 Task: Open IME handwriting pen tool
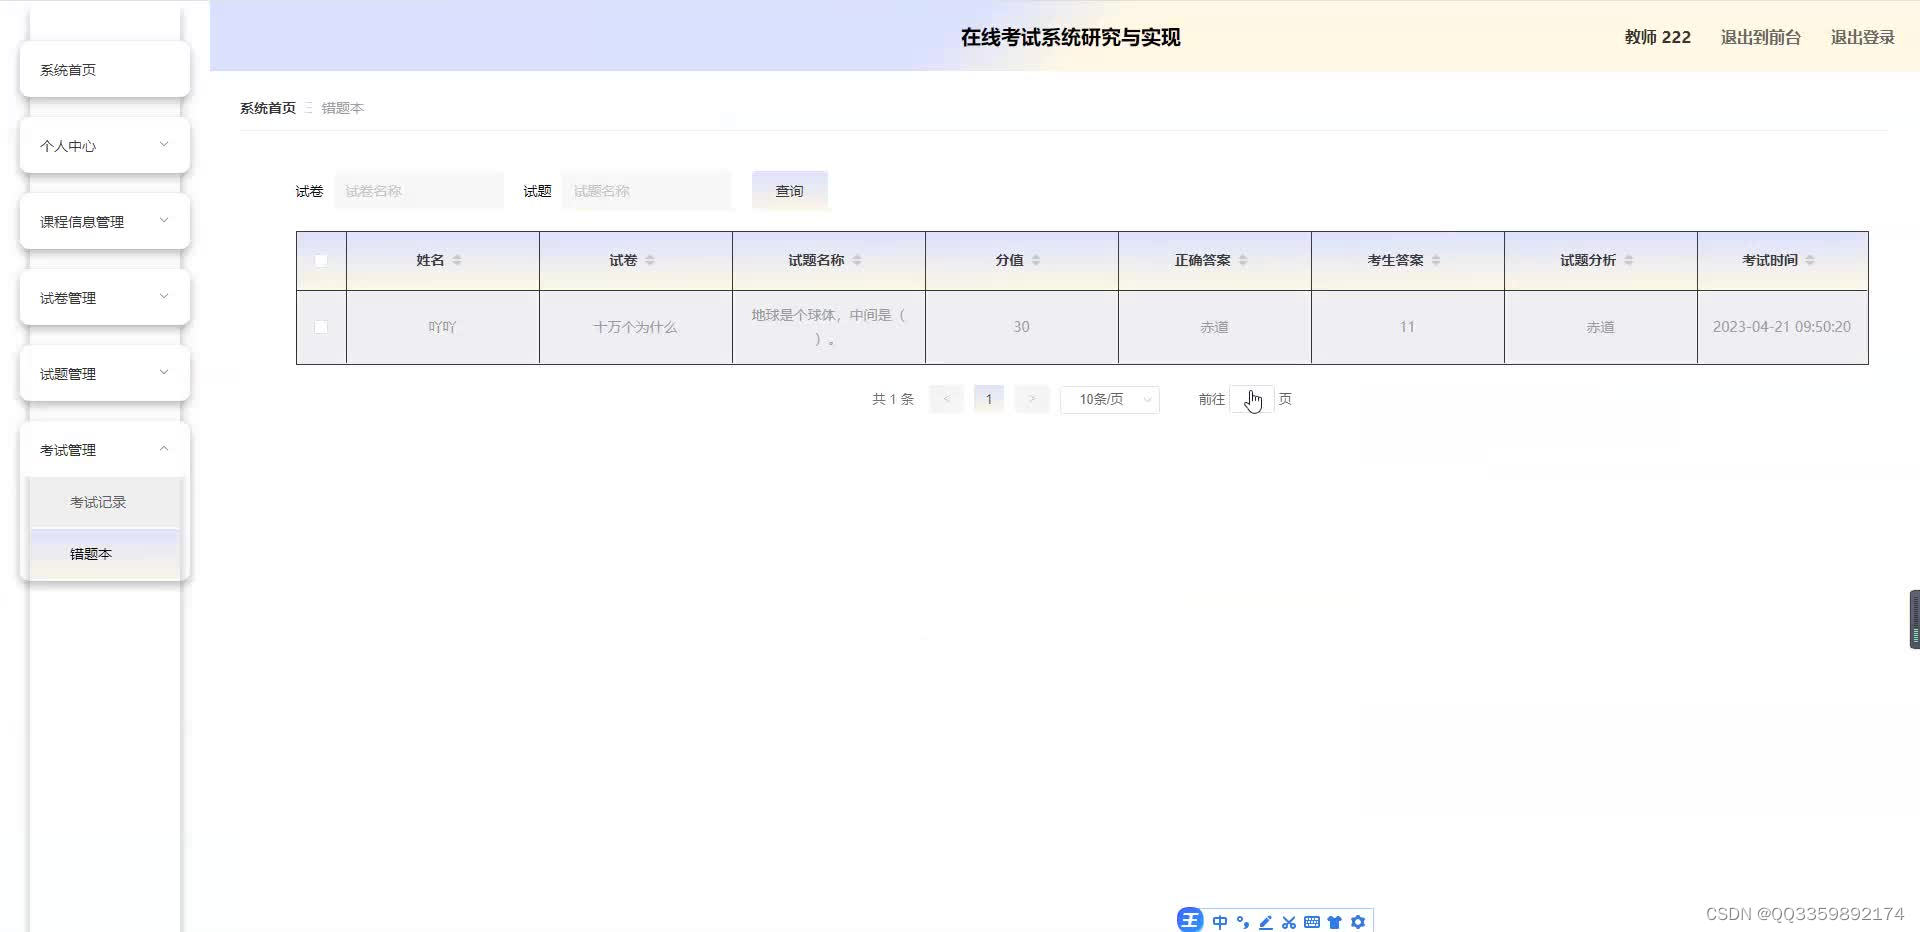point(1266,922)
